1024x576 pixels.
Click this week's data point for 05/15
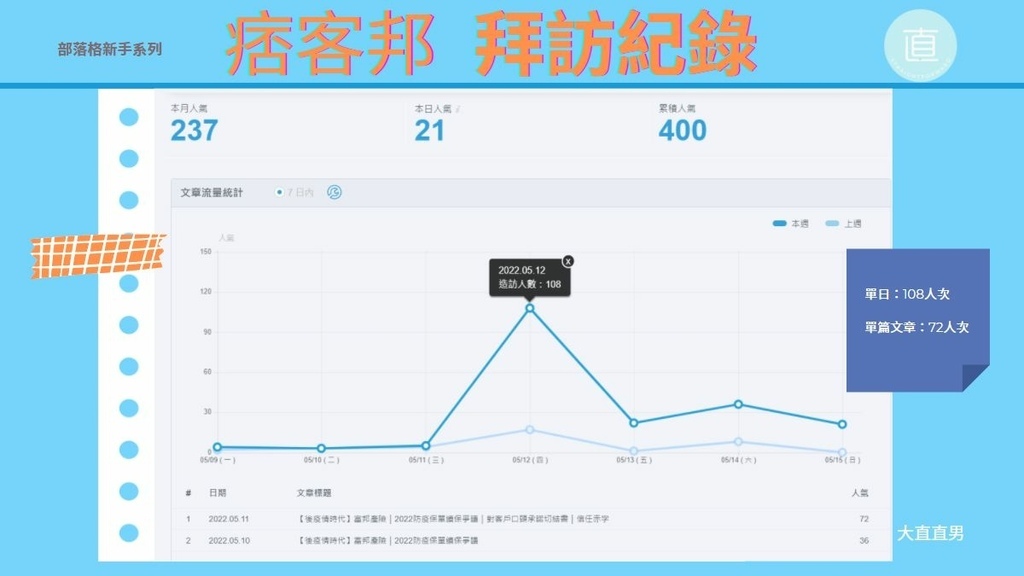842,424
